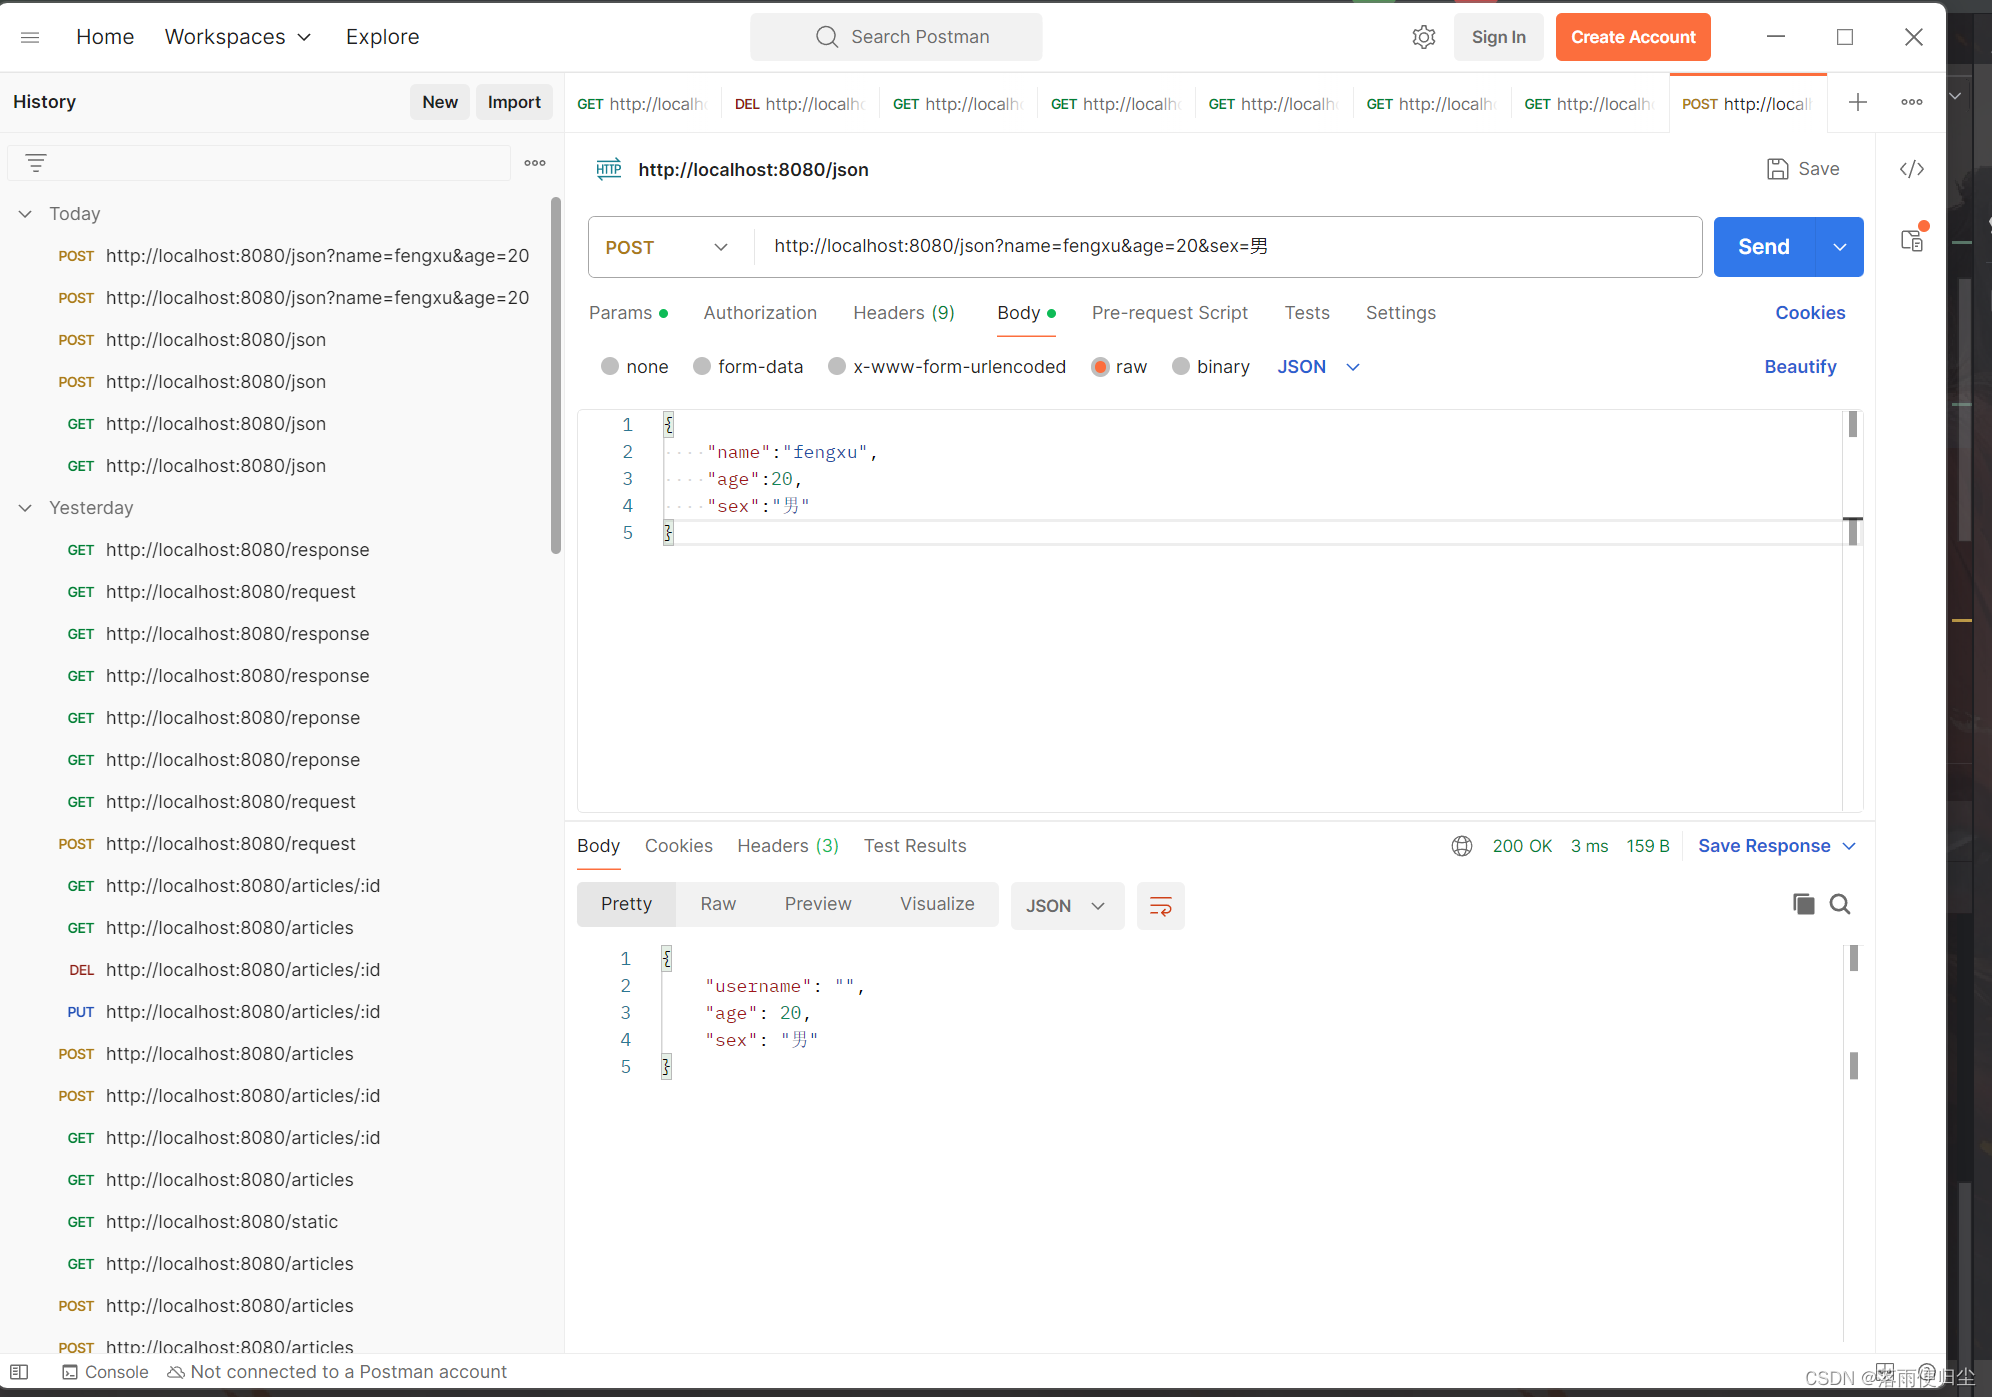Image resolution: width=1992 pixels, height=1397 pixels.
Task: Click the network globe icon in response
Action: pyautogui.click(x=1461, y=846)
